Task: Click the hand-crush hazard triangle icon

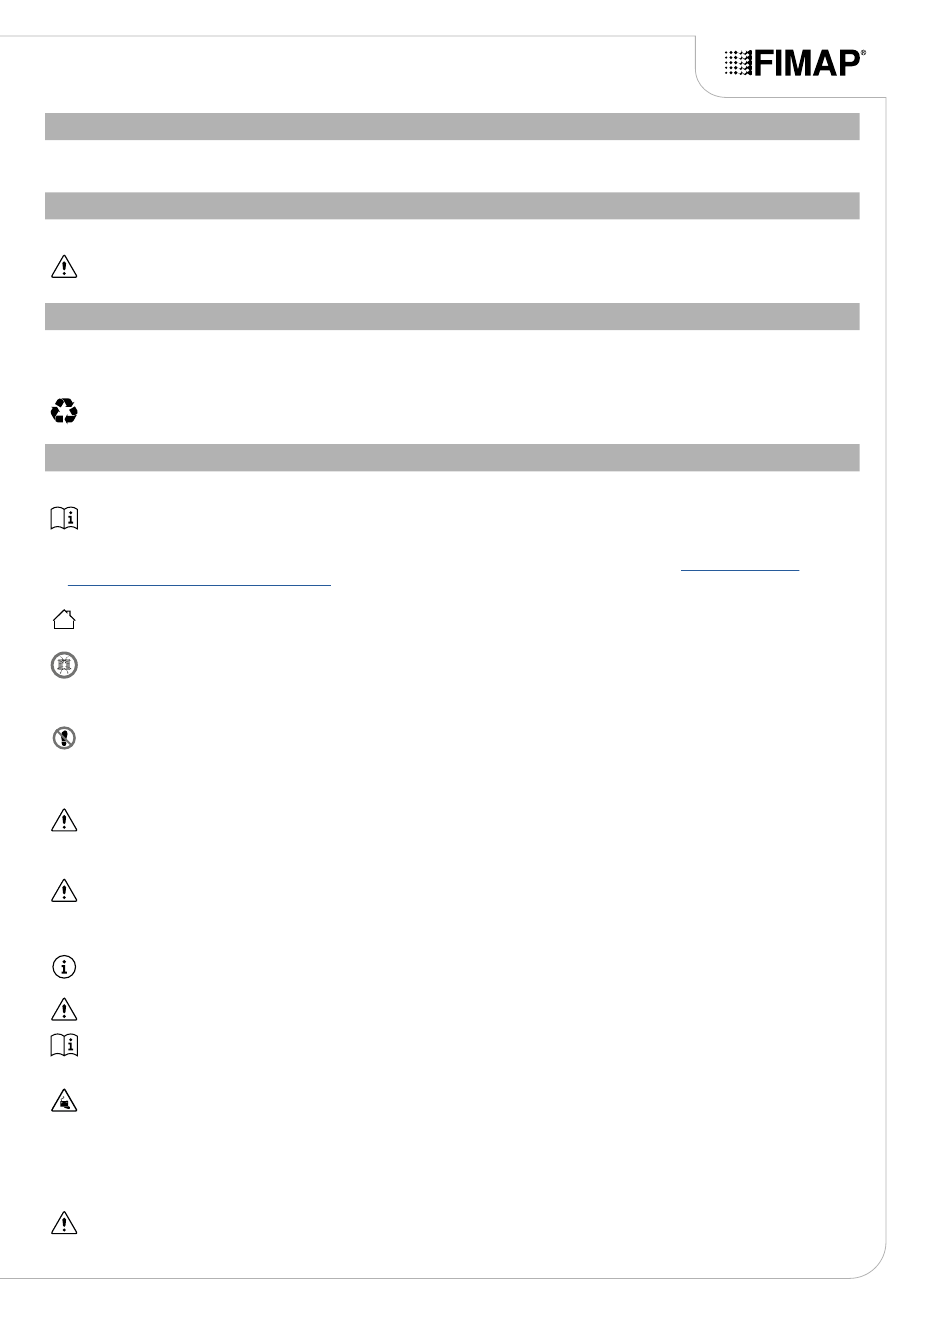Action: click(x=64, y=1102)
